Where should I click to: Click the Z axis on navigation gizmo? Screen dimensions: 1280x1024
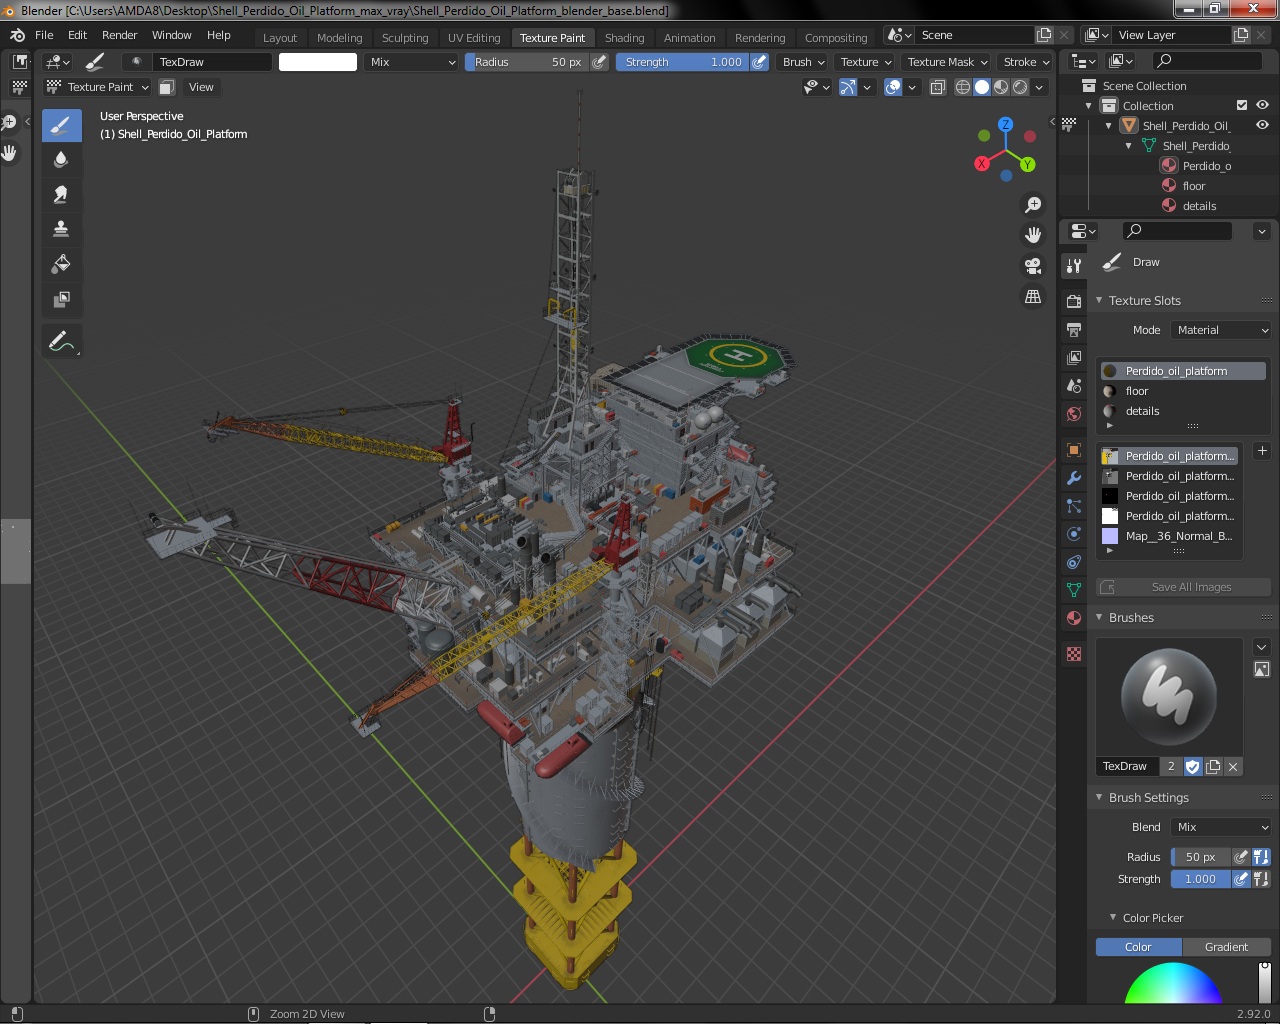pos(1006,125)
